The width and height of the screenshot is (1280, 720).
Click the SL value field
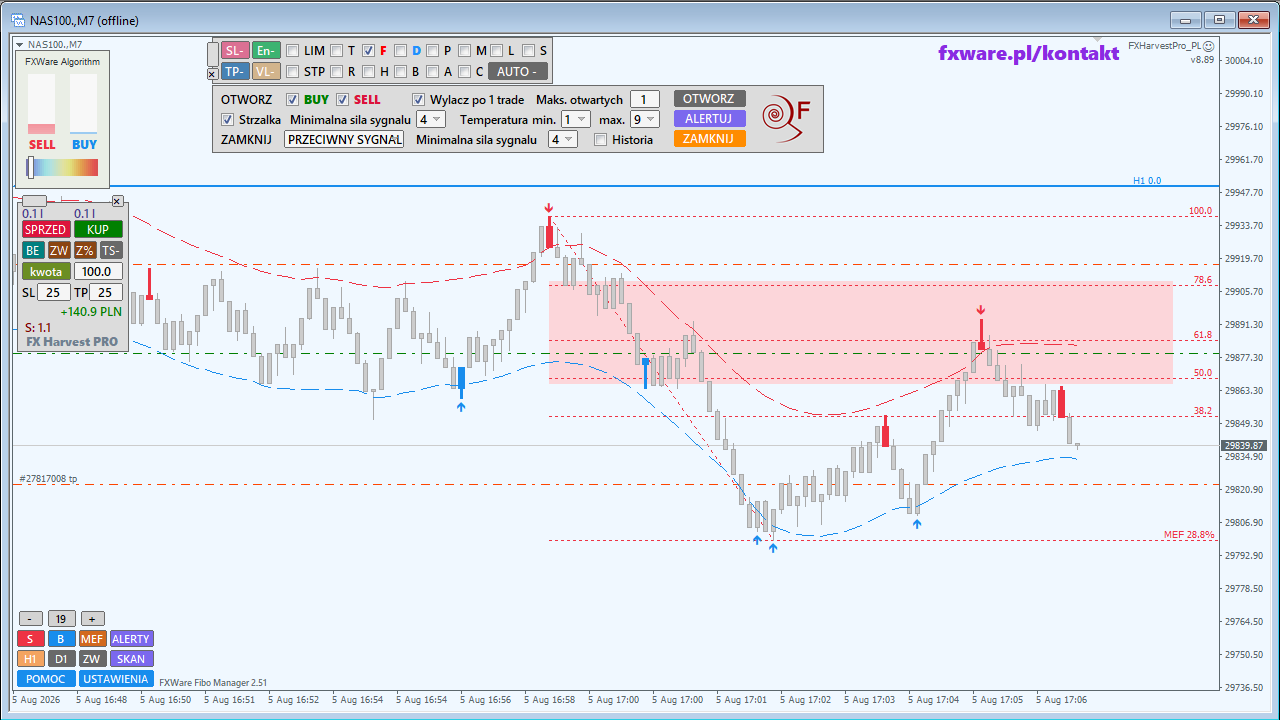coord(54,292)
